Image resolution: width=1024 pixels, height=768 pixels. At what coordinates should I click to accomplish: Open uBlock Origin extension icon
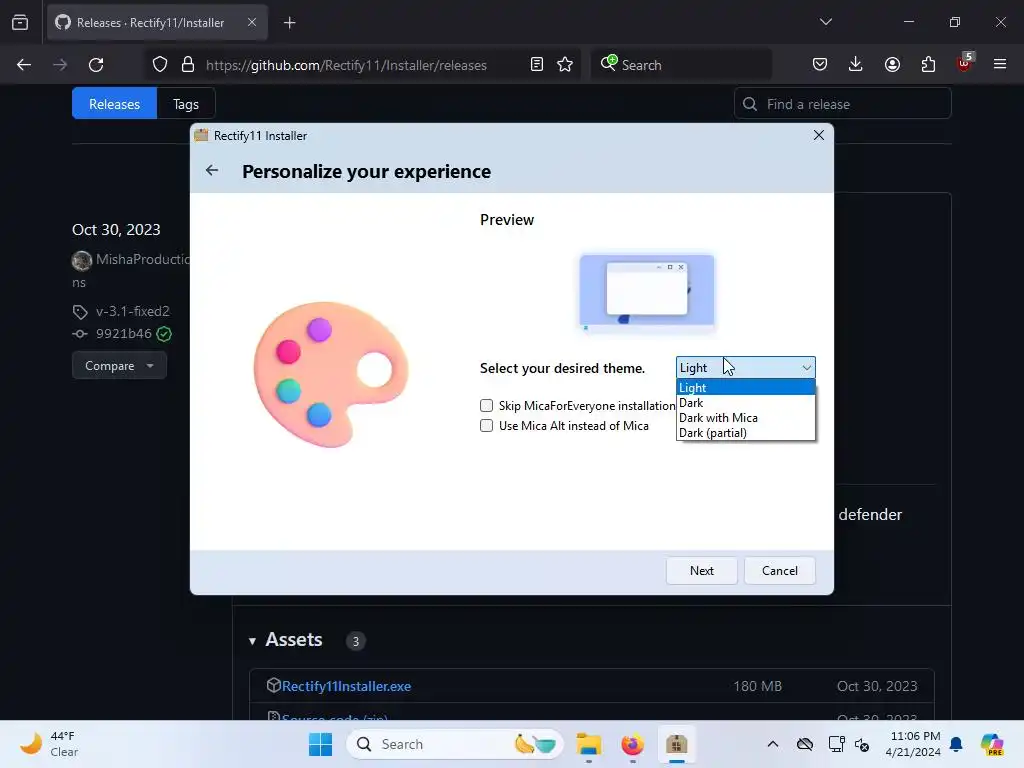(x=964, y=63)
